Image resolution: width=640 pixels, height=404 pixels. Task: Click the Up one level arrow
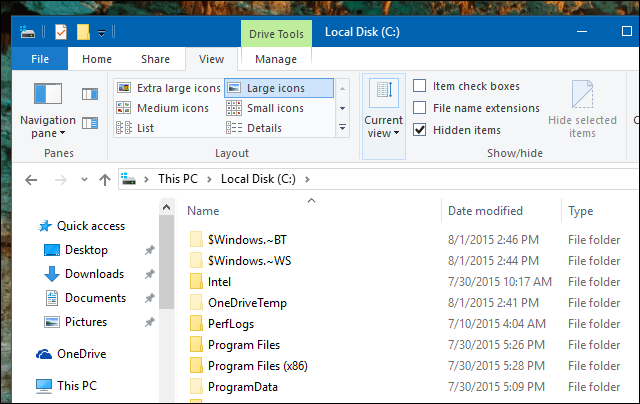[105, 180]
